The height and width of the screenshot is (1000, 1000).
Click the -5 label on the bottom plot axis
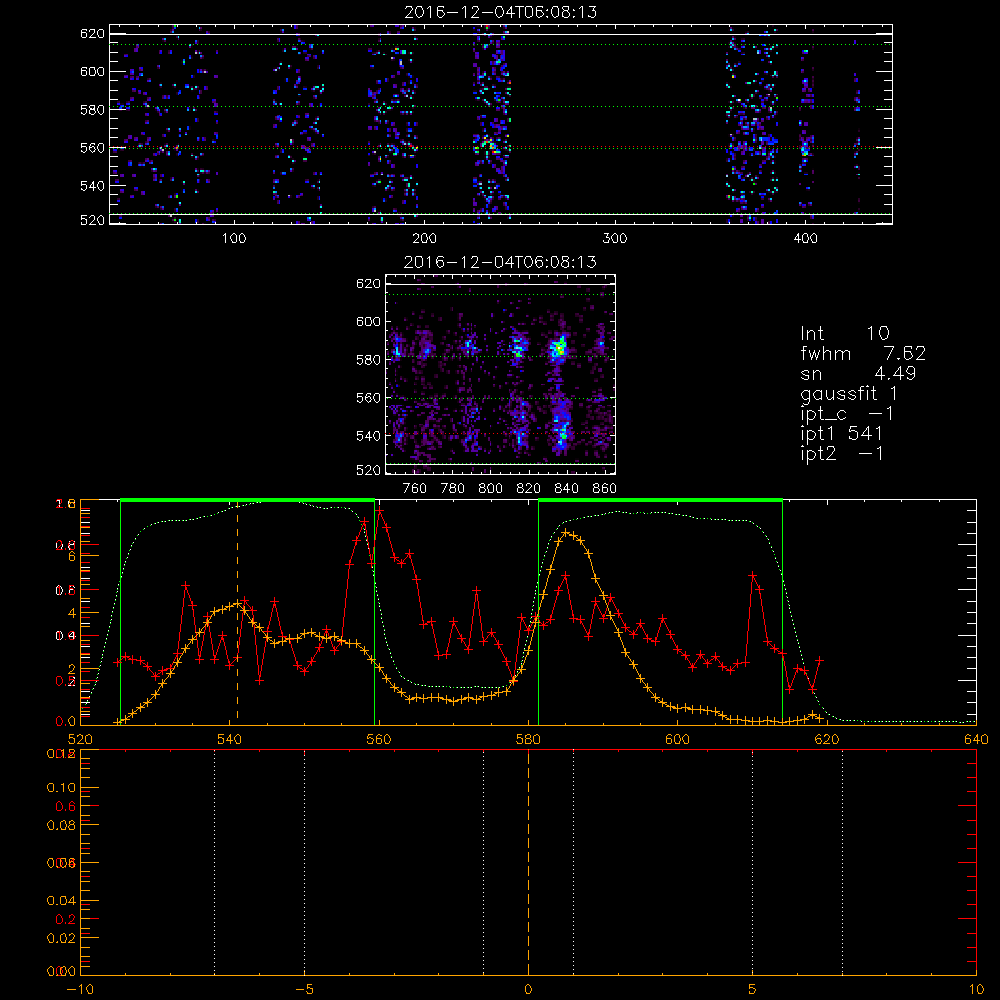coord(304,990)
